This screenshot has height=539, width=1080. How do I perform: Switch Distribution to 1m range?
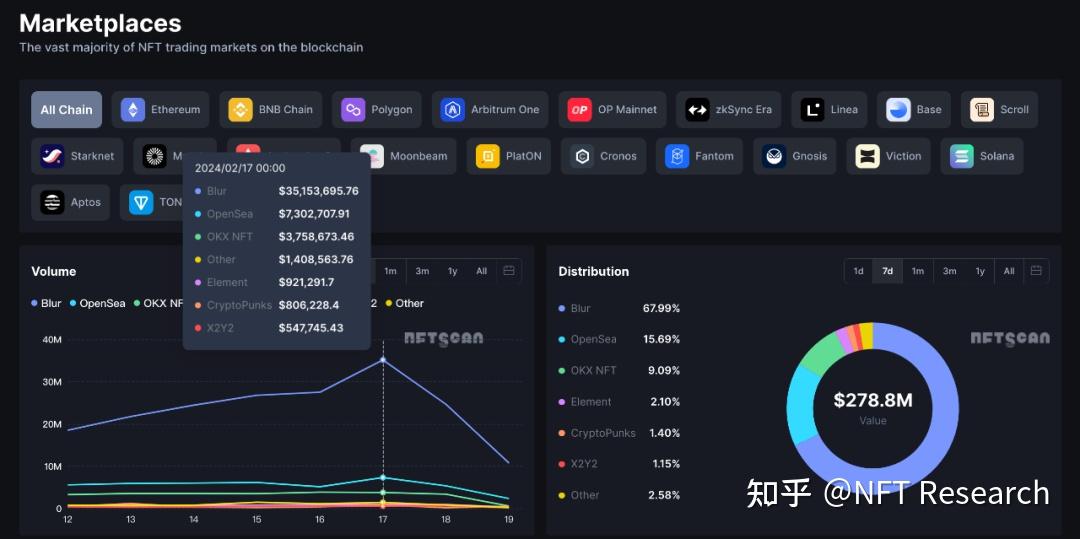point(918,271)
